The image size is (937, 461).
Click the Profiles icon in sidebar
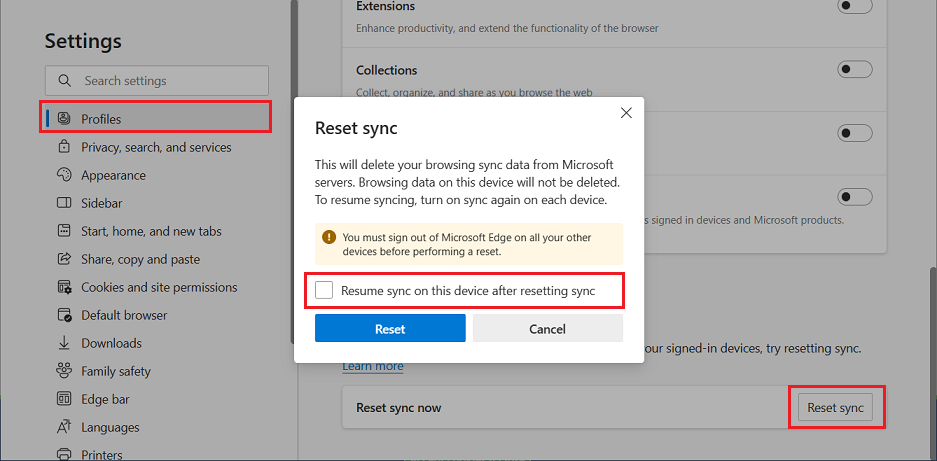click(x=64, y=119)
